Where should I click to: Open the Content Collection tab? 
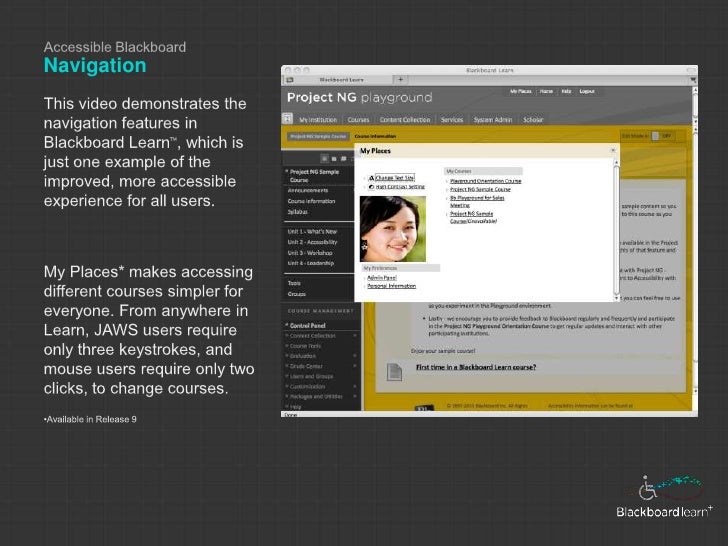click(405, 120)
